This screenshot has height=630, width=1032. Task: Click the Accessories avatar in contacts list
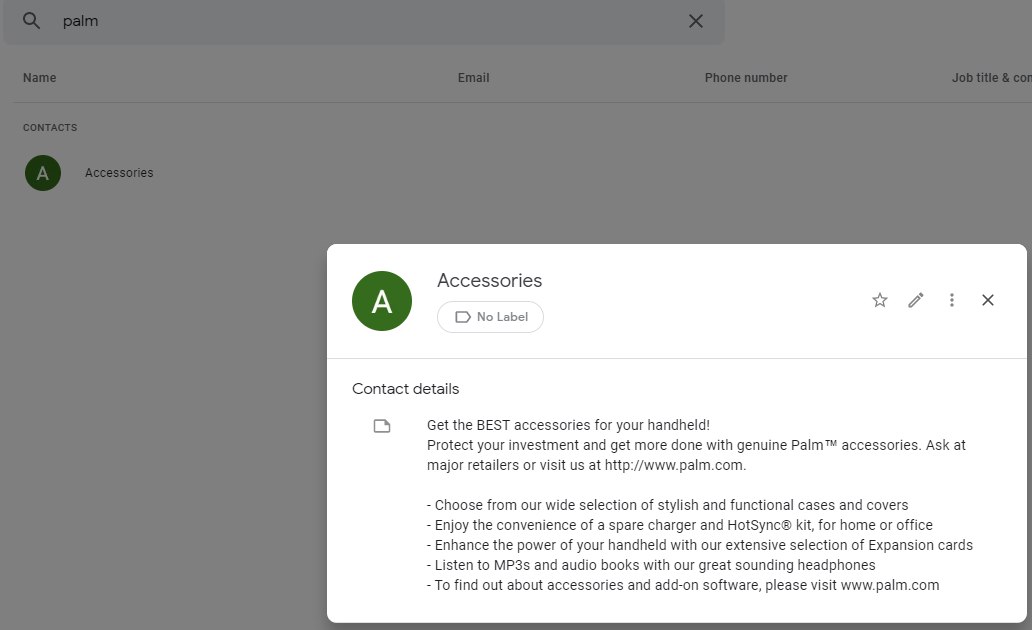[43, 173]
